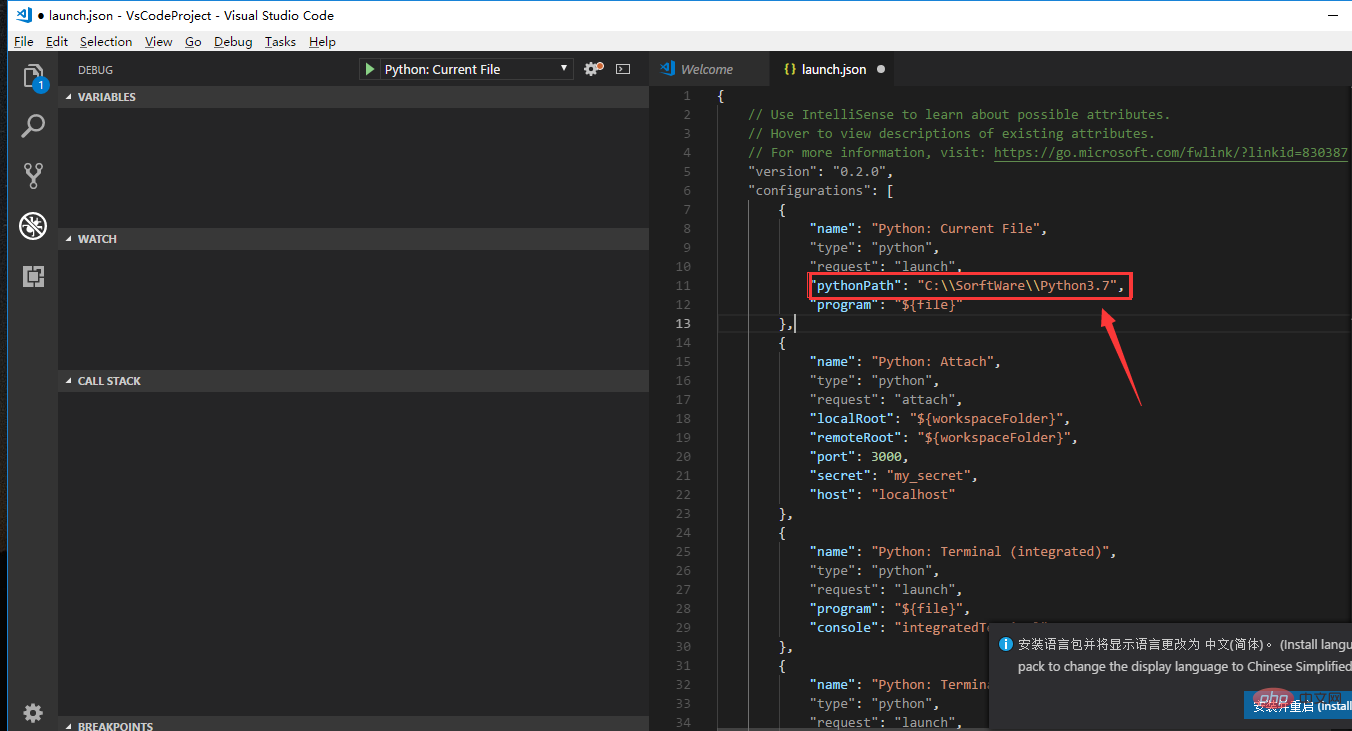Open the Debug Console icon
Screen dimensions: 1352x731
tap(623, 69)
